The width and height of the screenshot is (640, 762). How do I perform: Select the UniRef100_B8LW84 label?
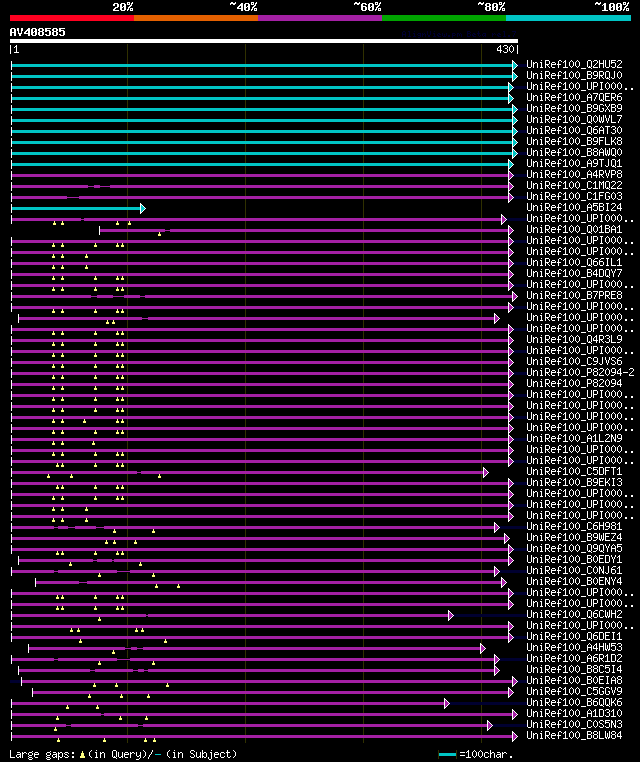click(574, 736)
